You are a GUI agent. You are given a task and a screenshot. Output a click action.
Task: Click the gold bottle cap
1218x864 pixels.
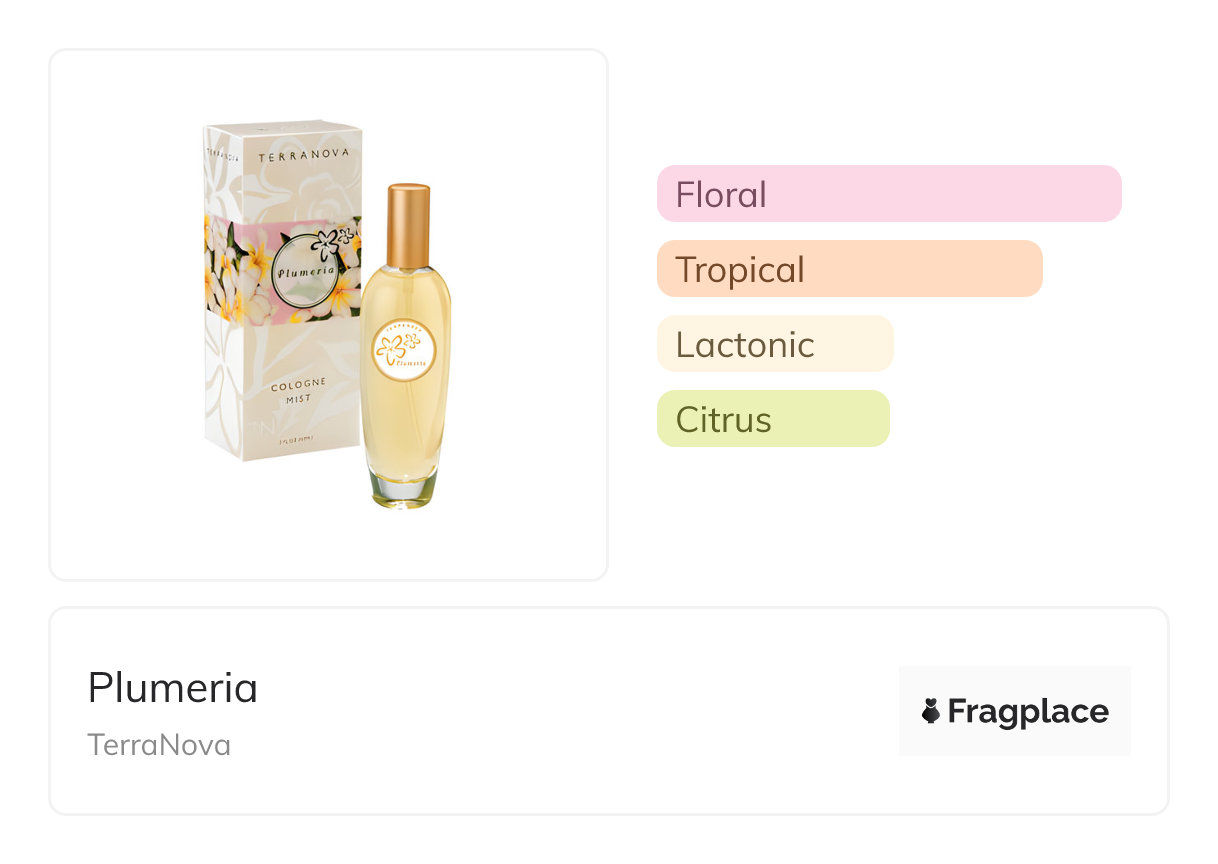coord(408,225)
